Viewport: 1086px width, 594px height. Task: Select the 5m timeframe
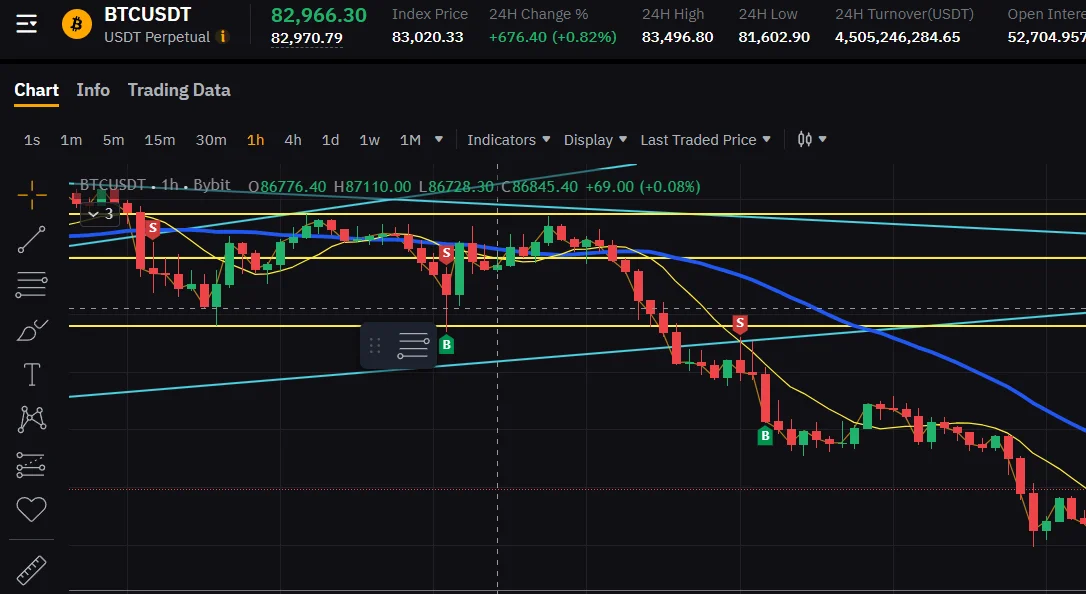point(114,140)
